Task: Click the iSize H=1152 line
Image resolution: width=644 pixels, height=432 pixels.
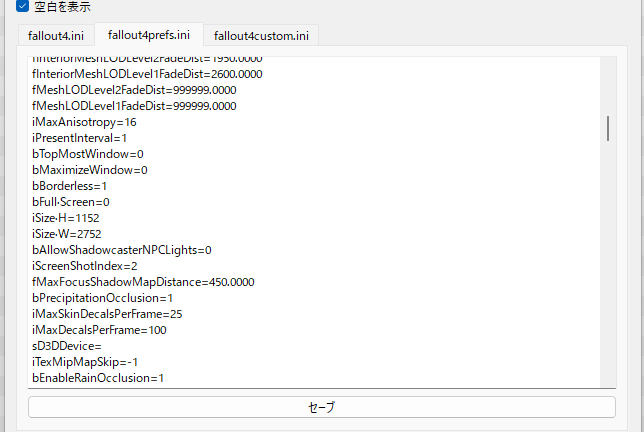Action: (66, 218)
